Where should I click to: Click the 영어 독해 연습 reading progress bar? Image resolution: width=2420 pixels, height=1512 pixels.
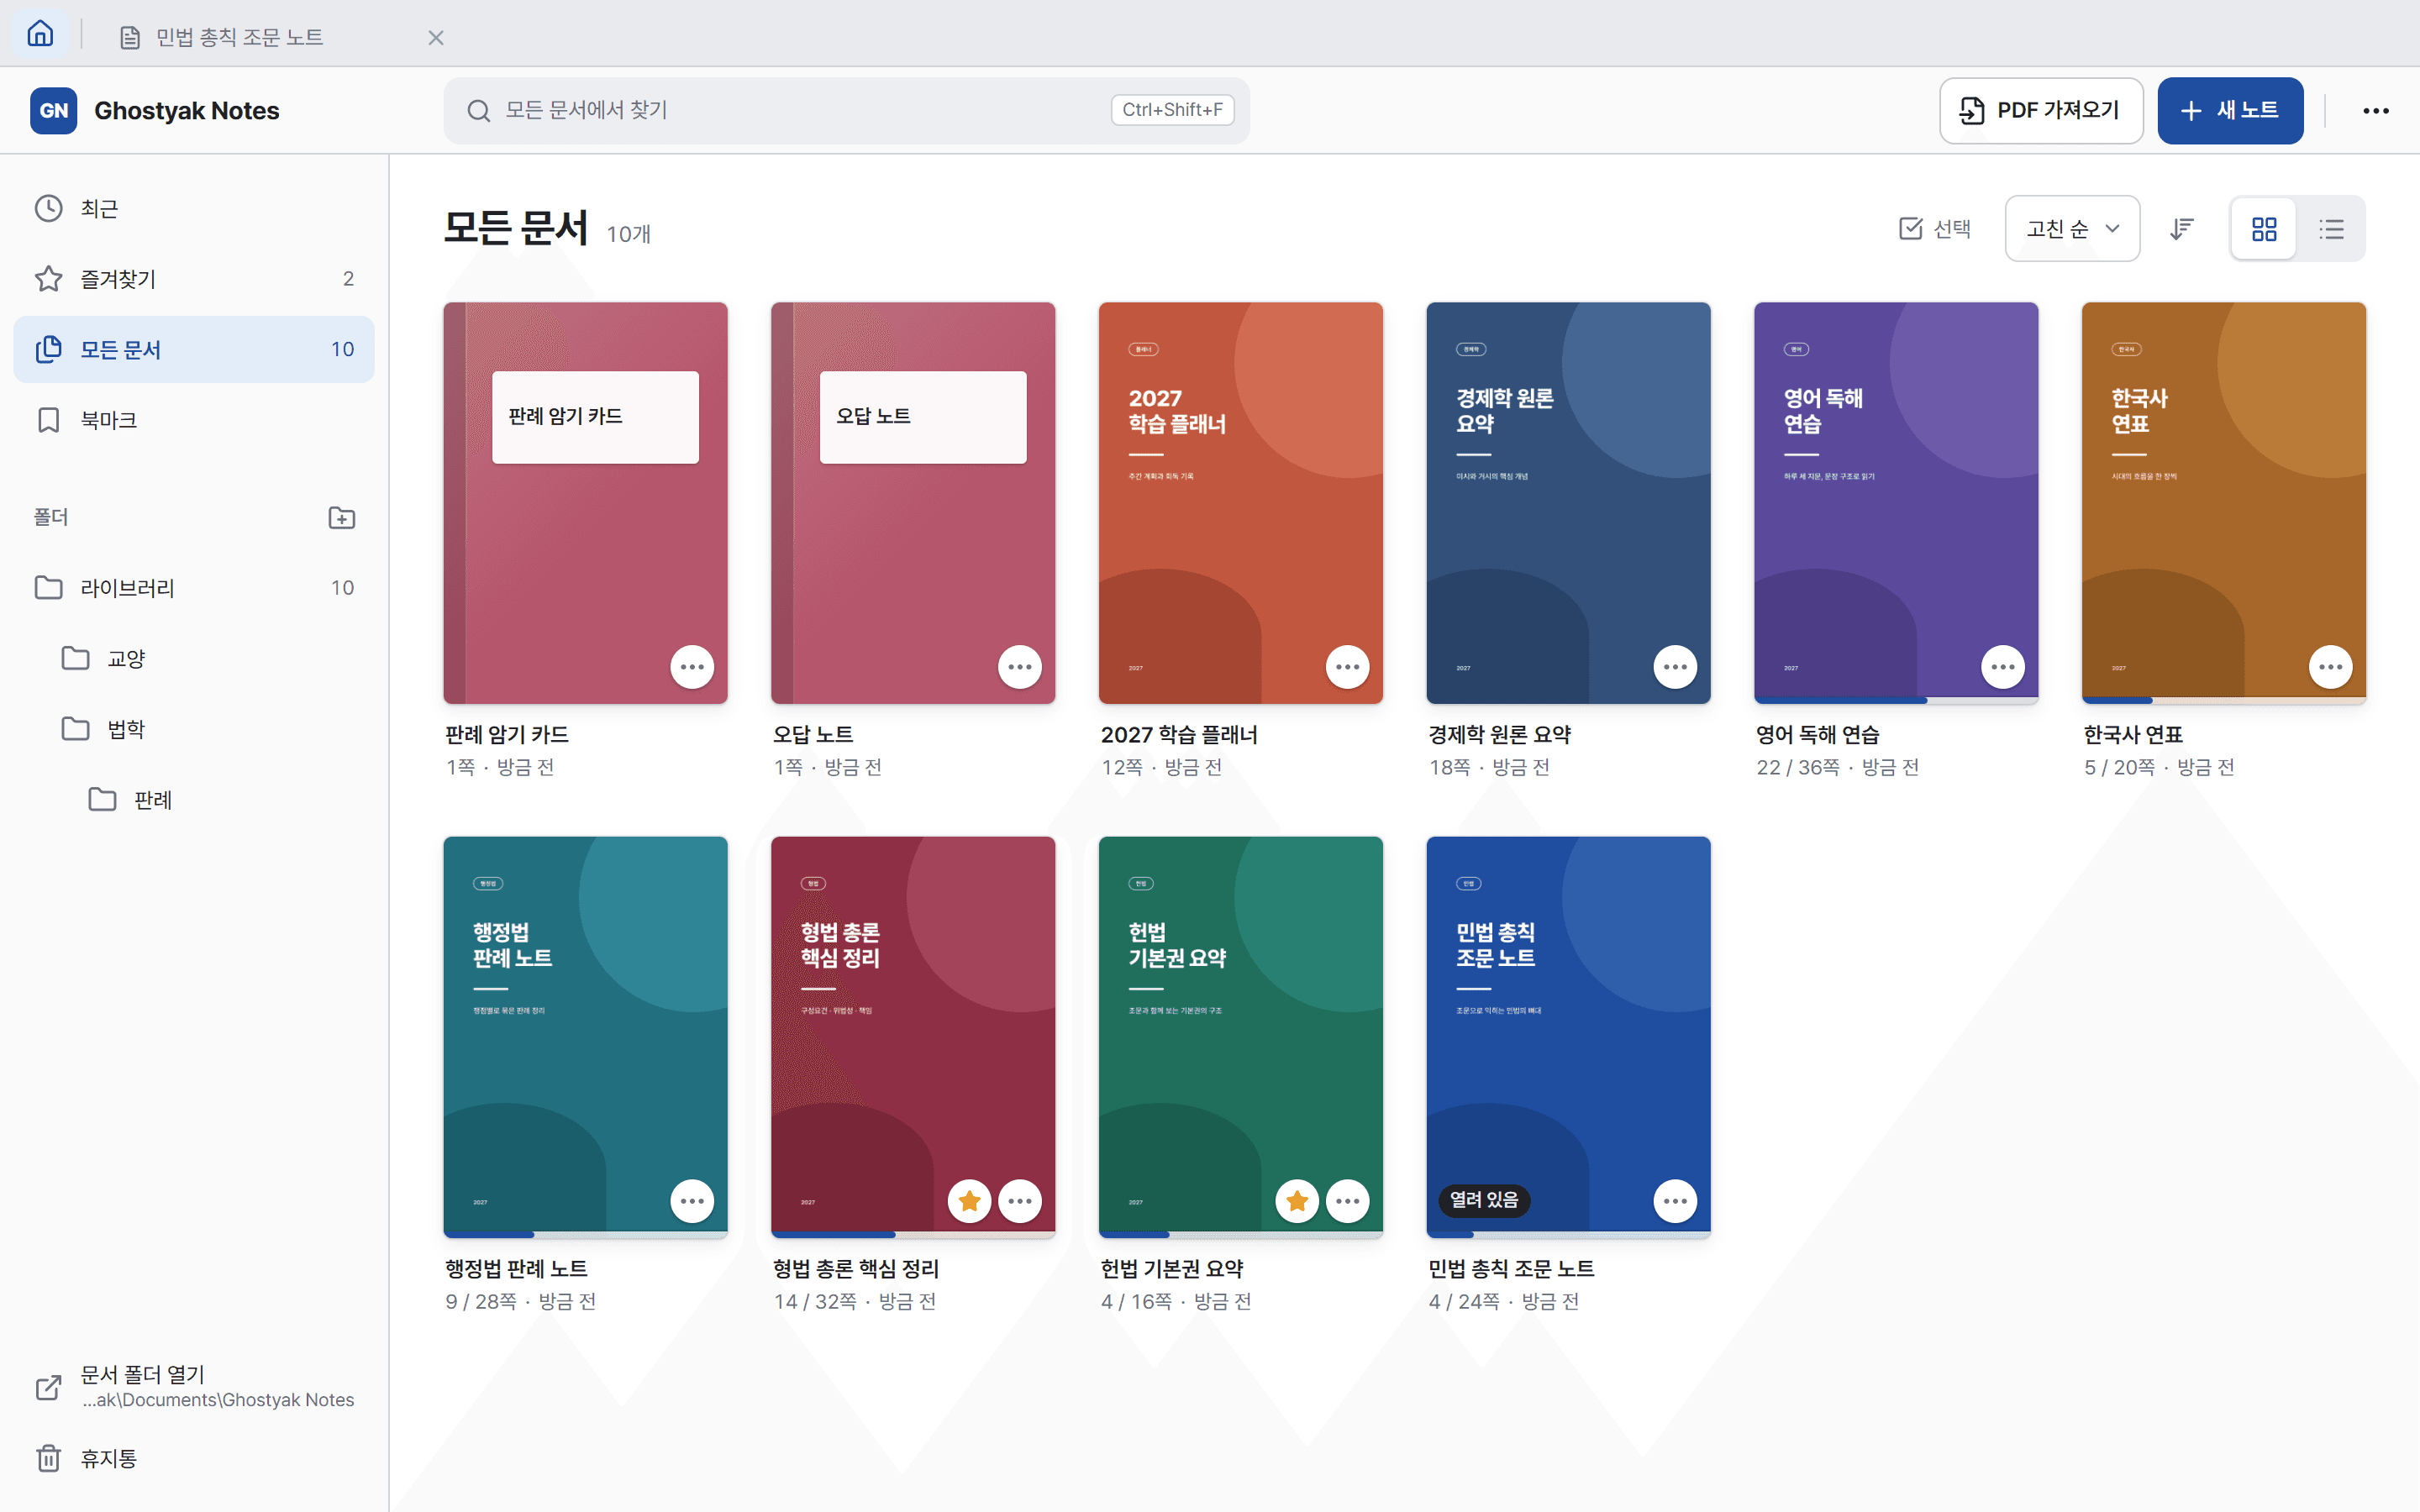[1896, 700]
